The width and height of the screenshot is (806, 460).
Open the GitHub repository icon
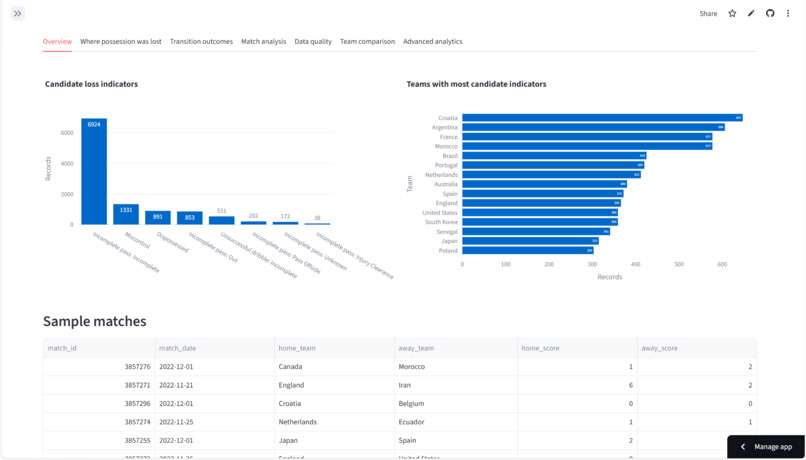click(770, 13)
